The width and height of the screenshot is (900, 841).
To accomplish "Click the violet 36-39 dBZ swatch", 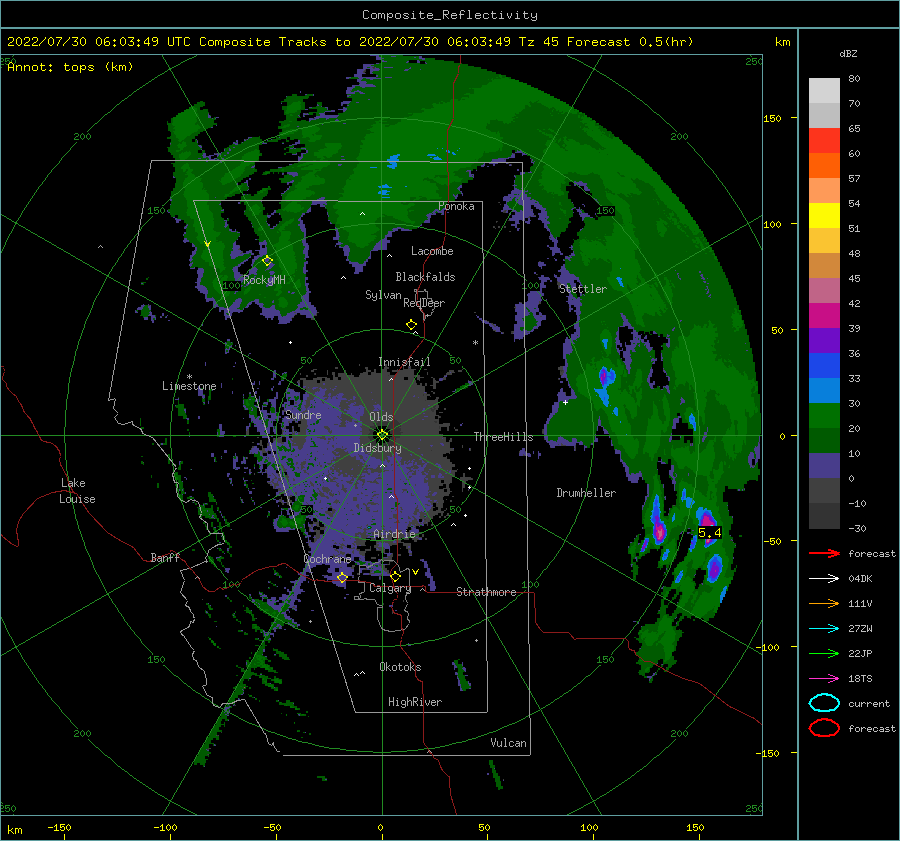I will 824,340.
